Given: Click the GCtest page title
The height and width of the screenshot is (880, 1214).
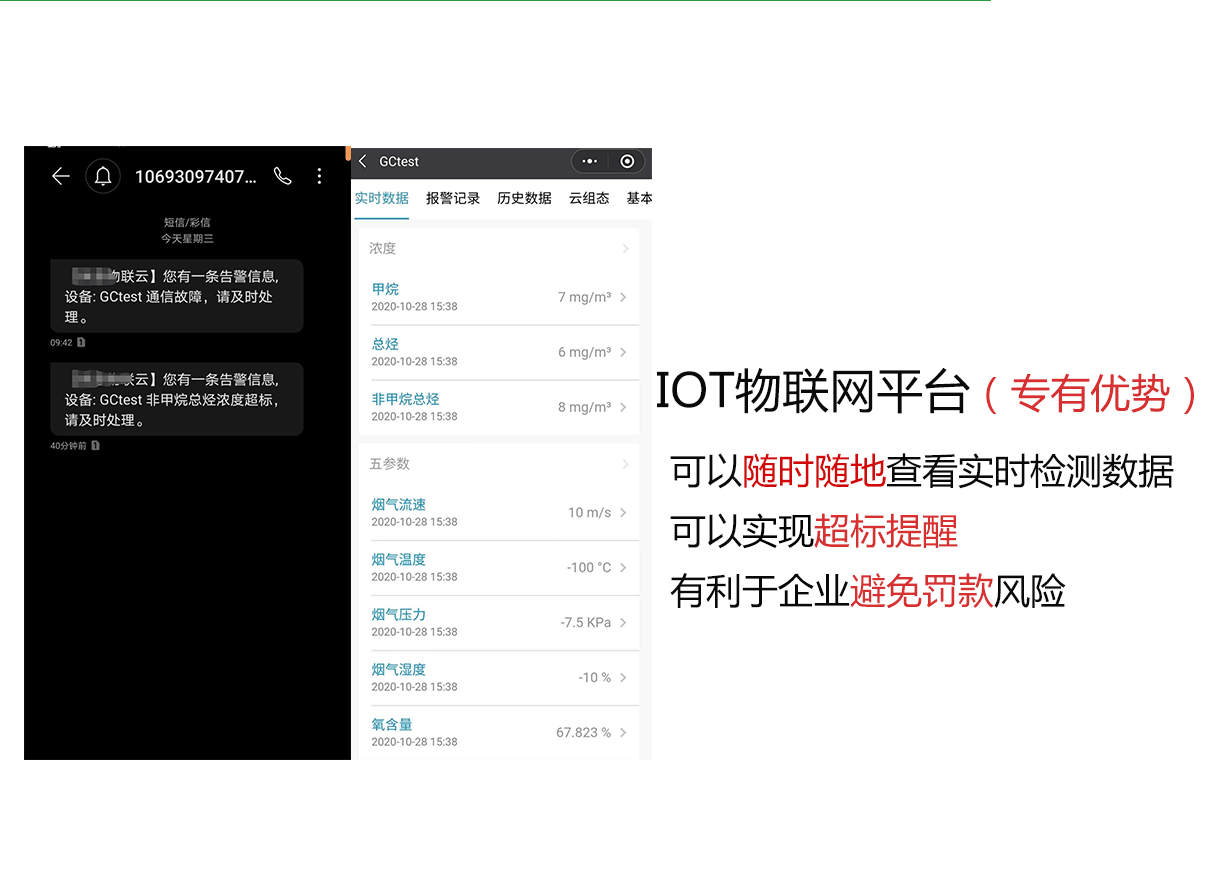Looking at the screenshot, I should [x=399, y=161].
